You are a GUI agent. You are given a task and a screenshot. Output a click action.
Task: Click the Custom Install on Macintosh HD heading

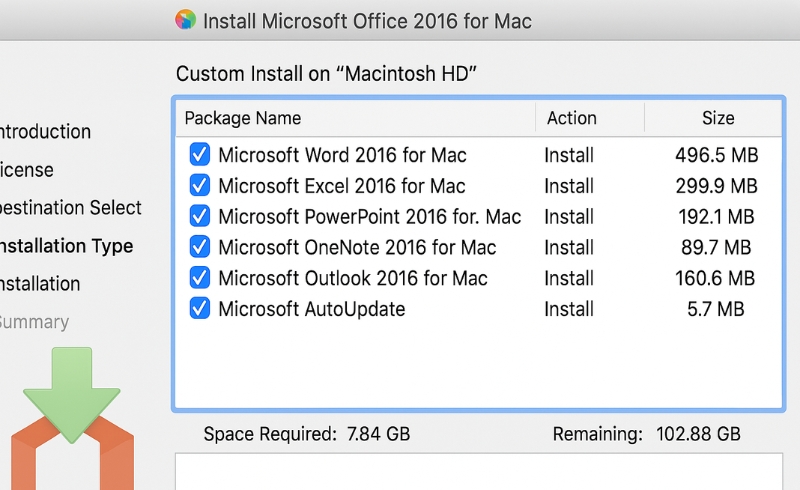click(x=326, y=74)
